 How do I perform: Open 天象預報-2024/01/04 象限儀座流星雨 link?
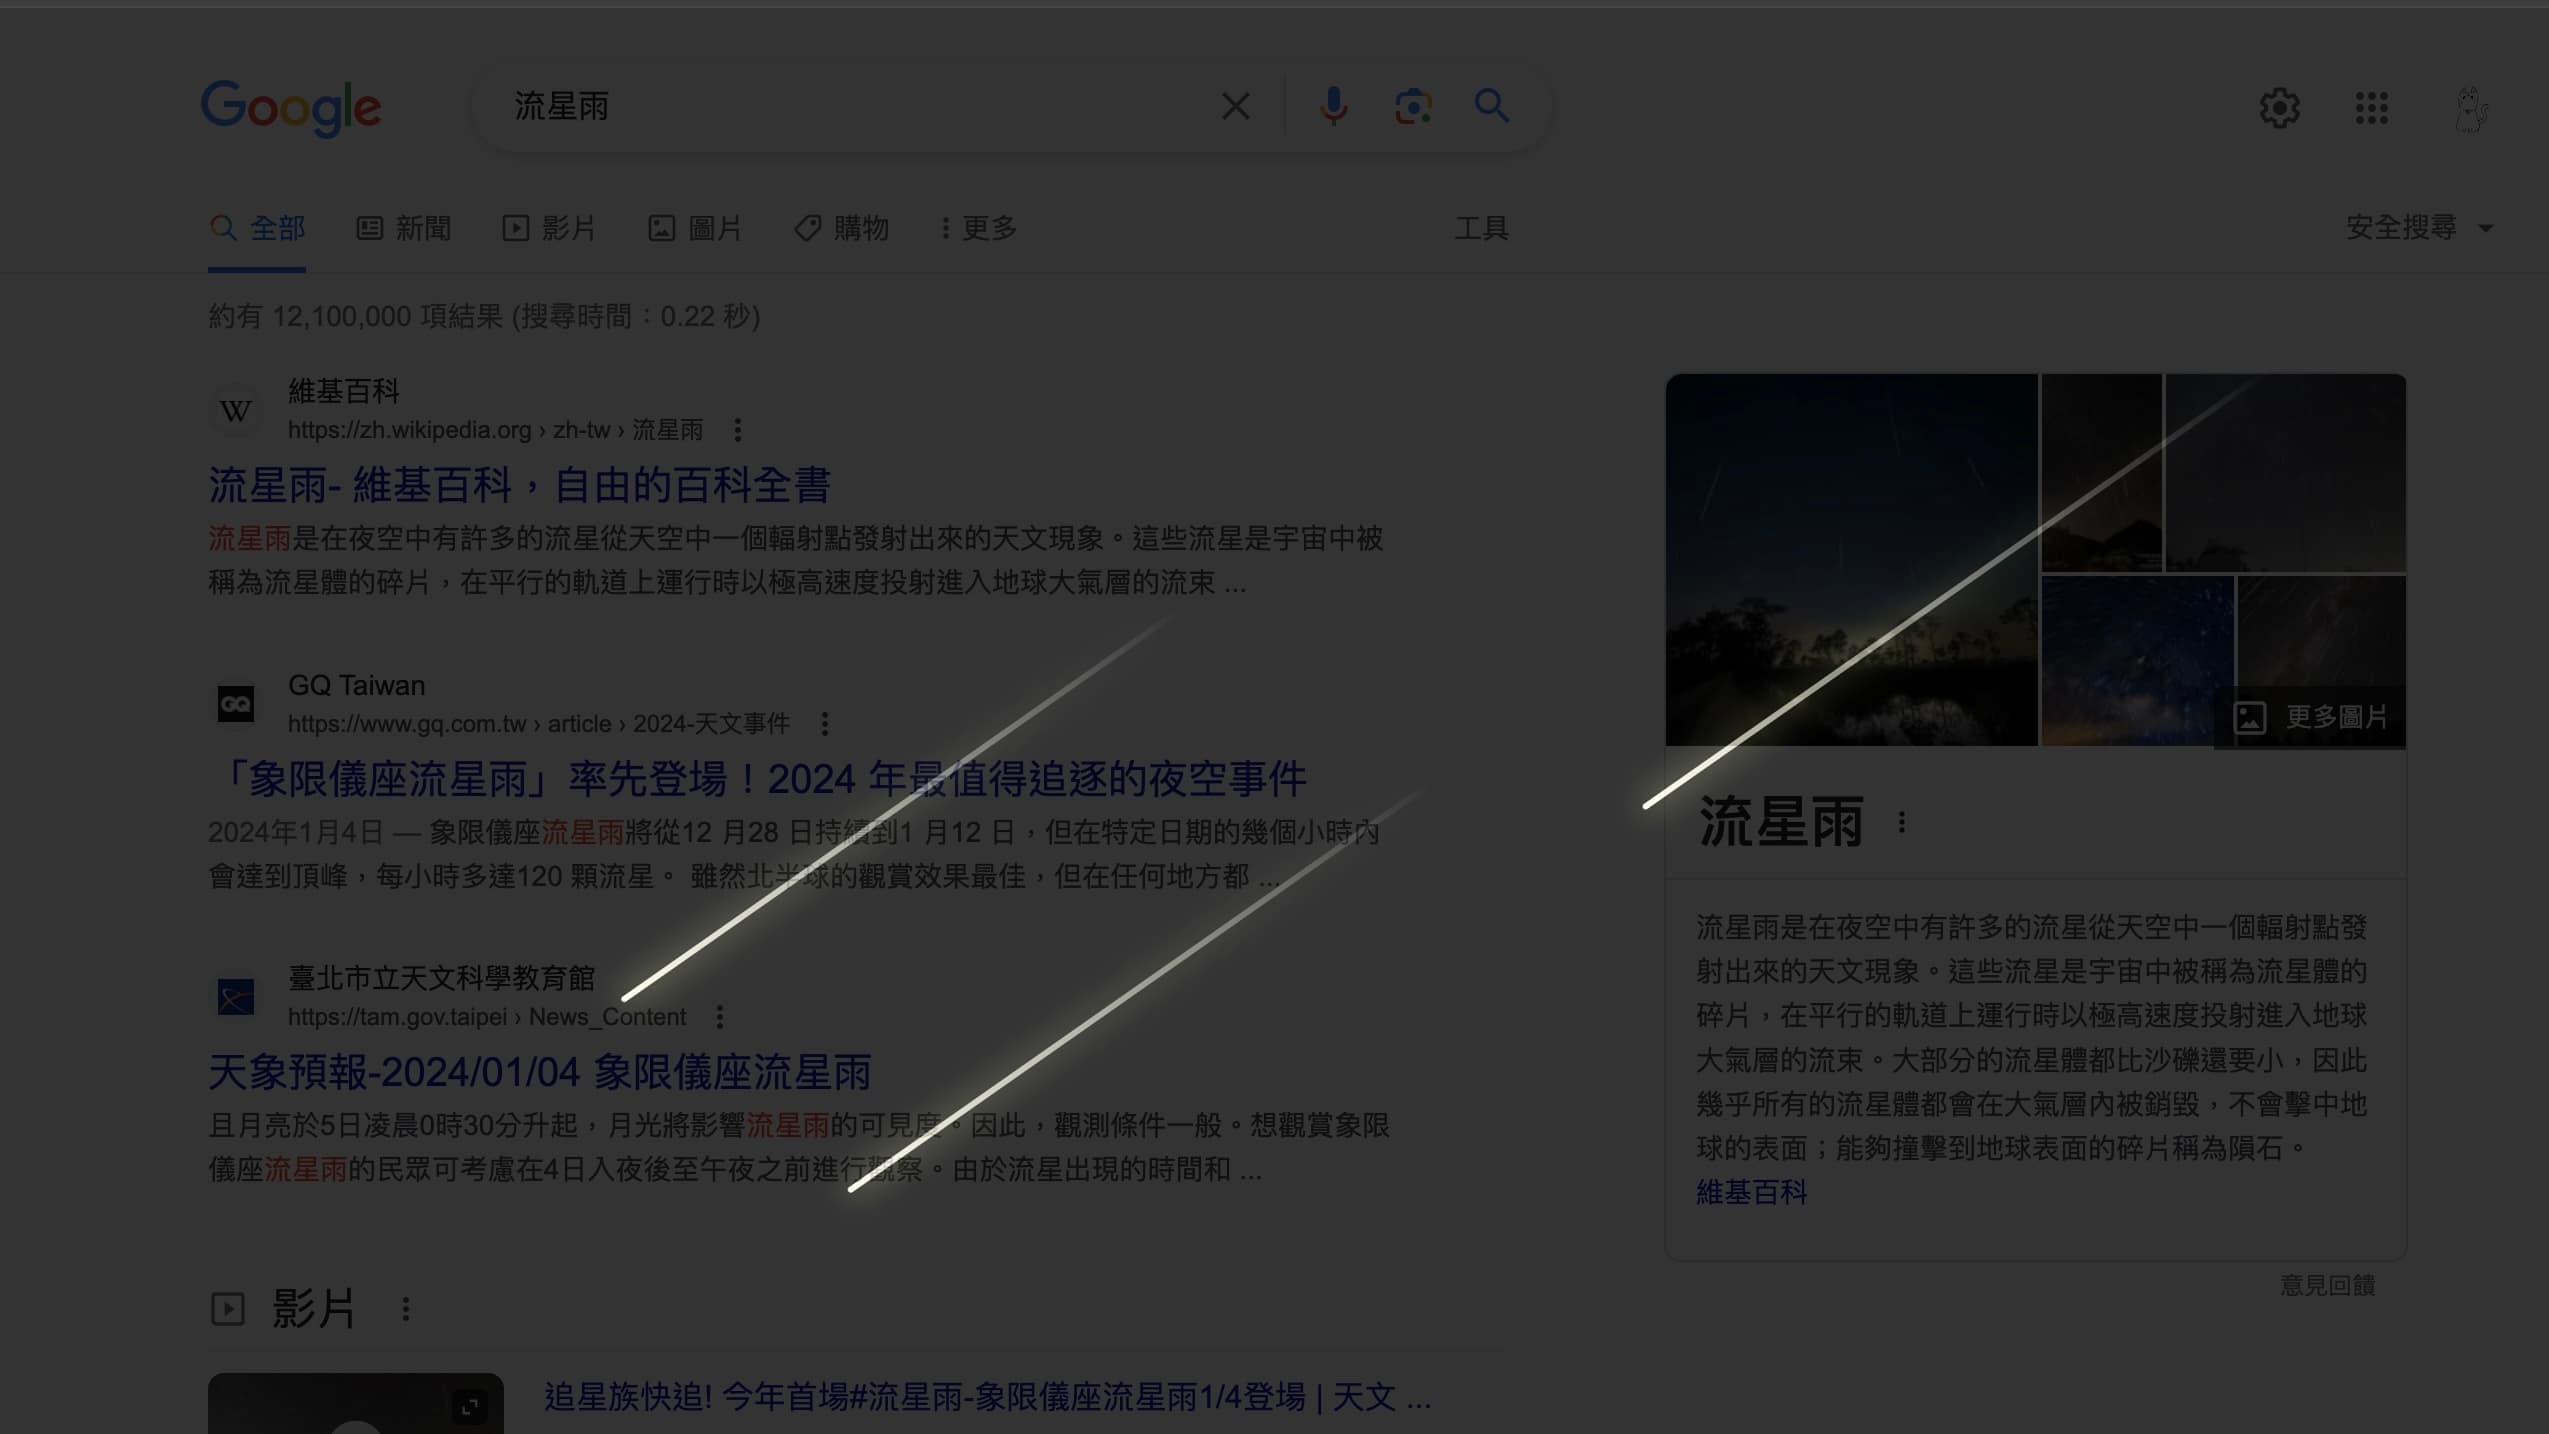click(x=540, y=1072)
